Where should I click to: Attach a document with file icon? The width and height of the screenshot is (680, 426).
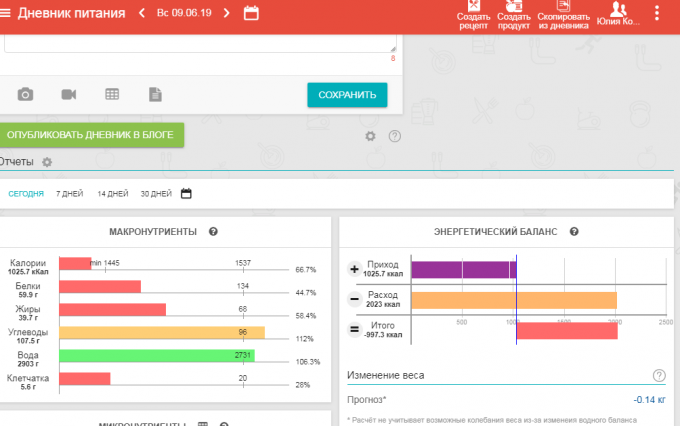coord(155,94)
